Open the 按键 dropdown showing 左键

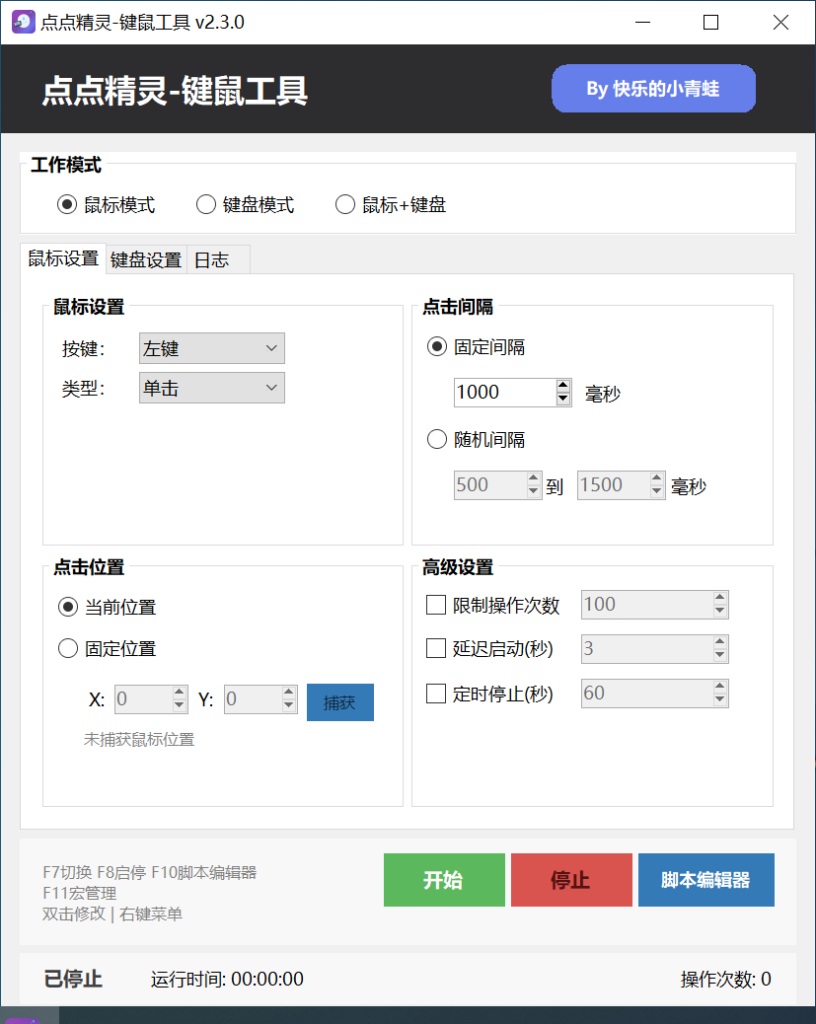pyautogui.click(x=211, y=347)
